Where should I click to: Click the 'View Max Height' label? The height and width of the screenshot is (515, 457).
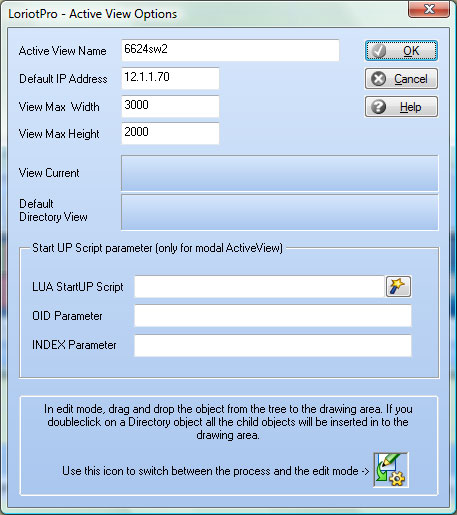click(59, 134)
